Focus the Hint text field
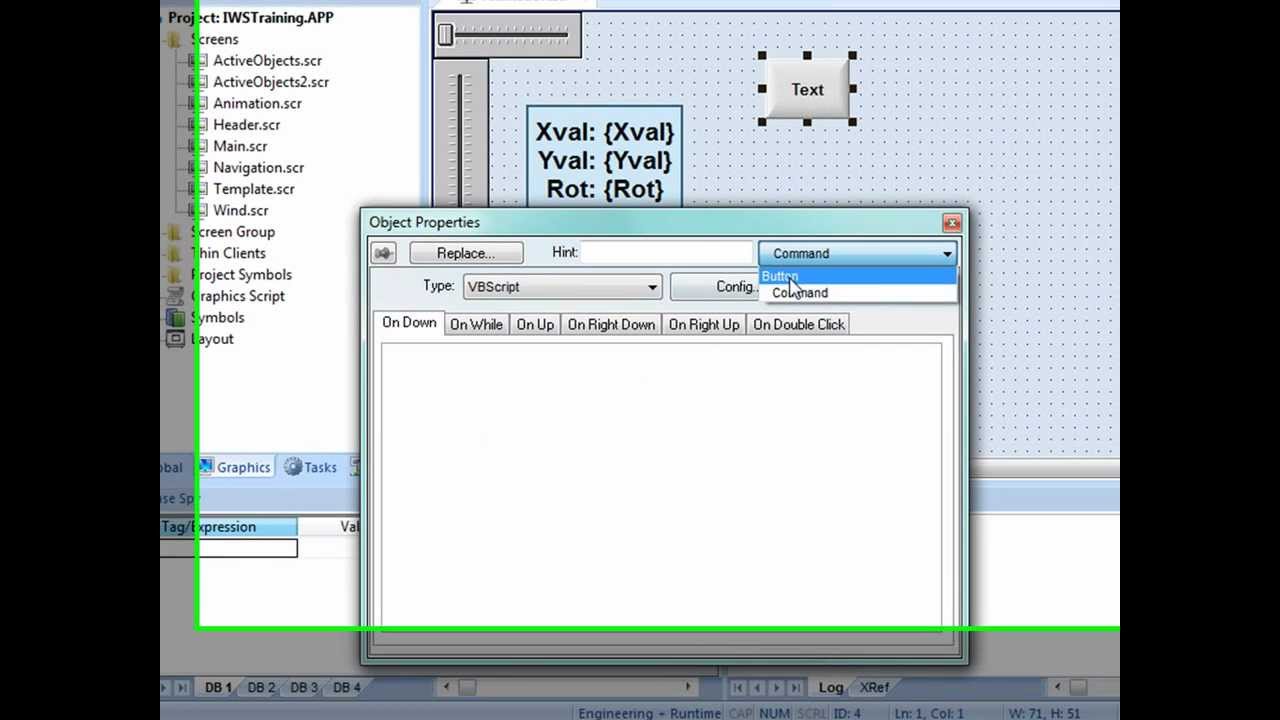 point(666,252)
